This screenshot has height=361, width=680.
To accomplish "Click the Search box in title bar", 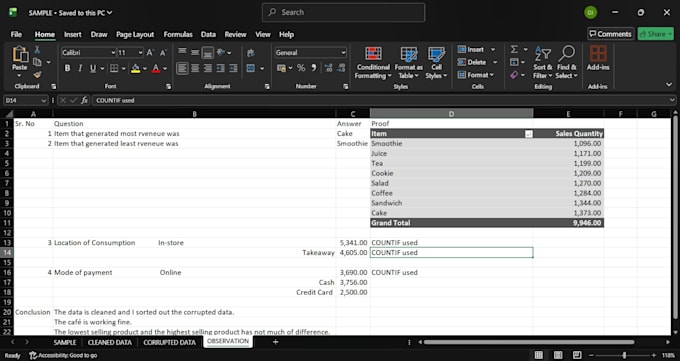I will tap(343, 13).
